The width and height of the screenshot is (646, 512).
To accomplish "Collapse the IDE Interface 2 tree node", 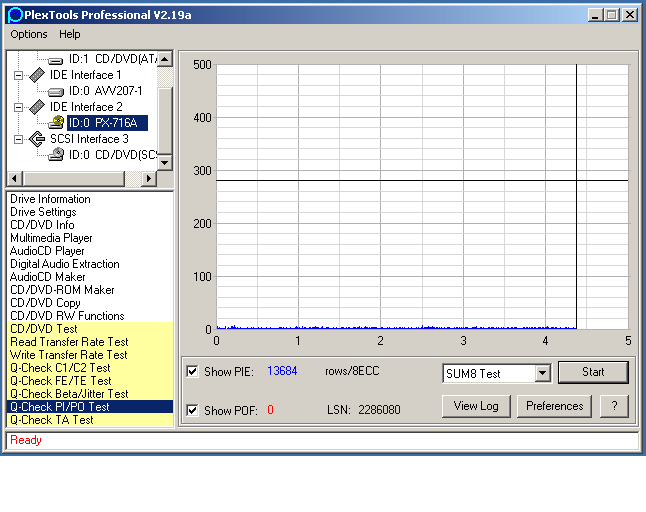I will (x=18, y=107).
